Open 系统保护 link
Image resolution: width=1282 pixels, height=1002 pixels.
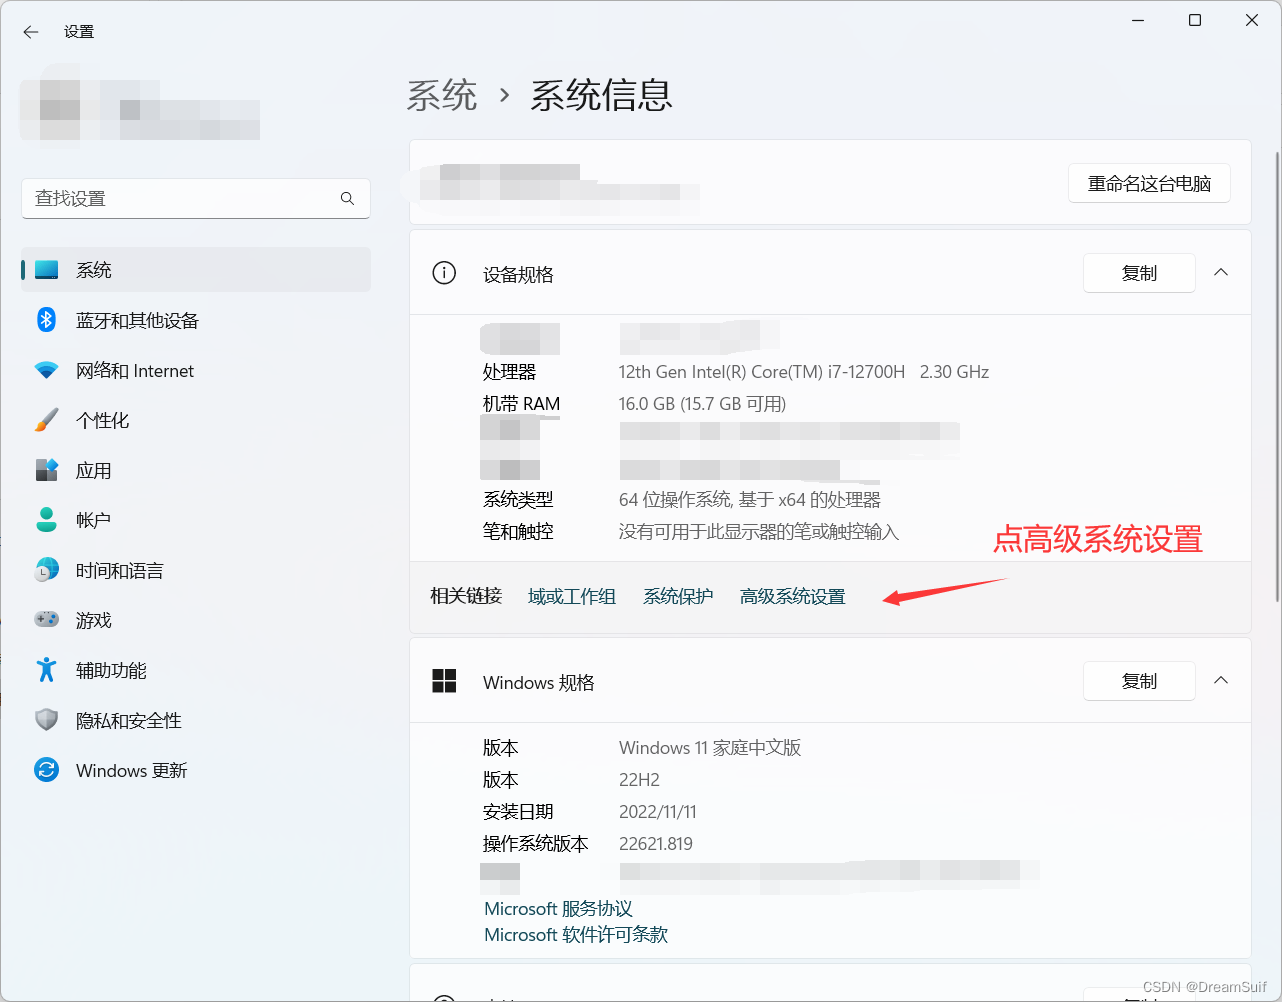pyautogui.click(x=678, y=597)
